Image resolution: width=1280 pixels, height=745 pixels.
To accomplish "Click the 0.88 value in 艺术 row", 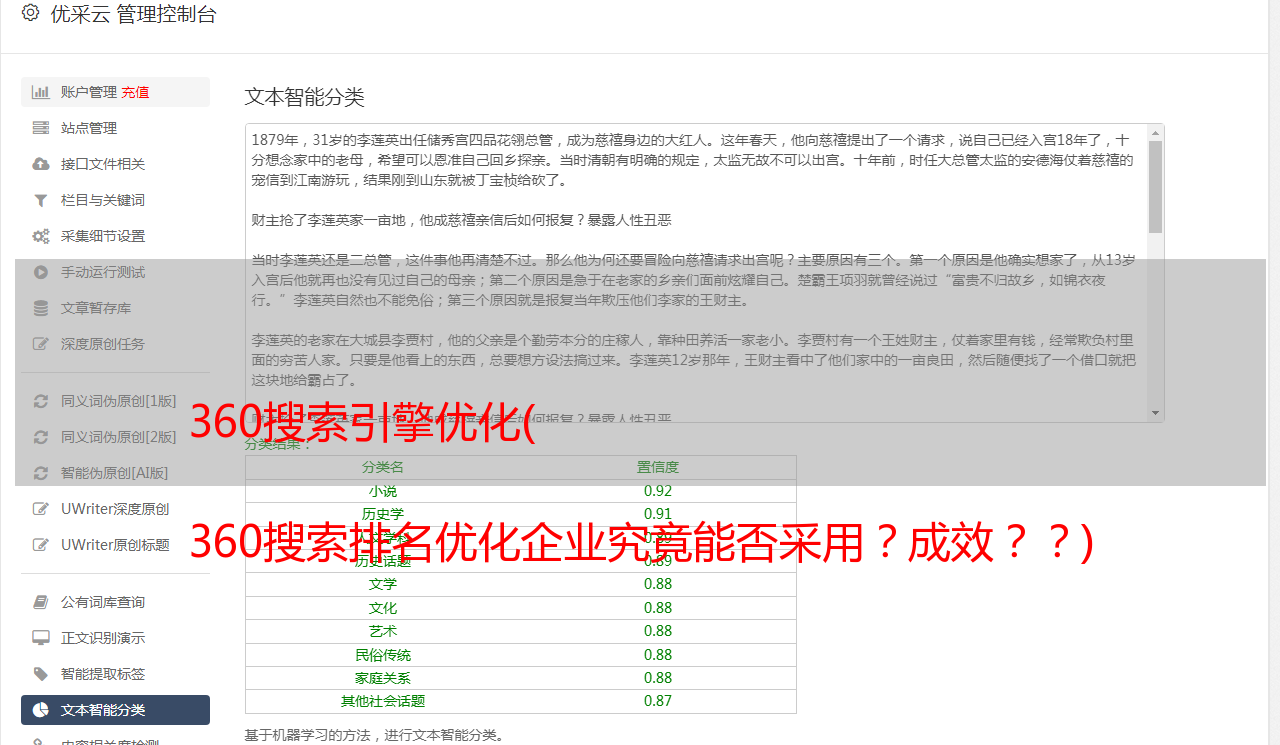I will [658, 631].
